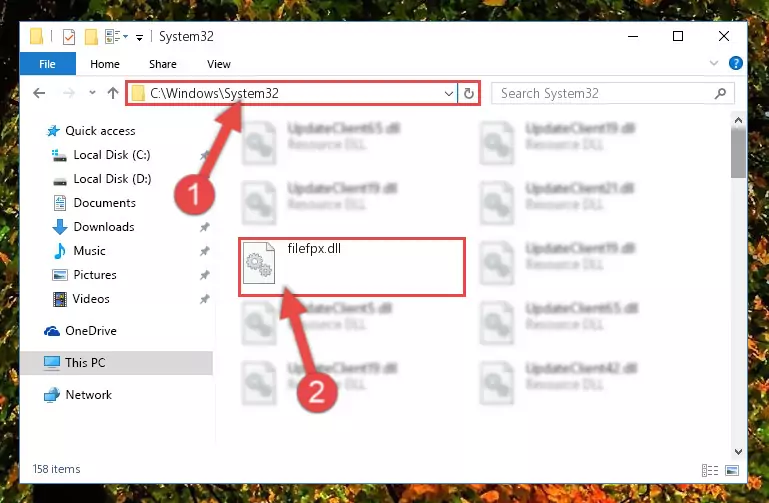Viewport: 769px width, 503px height.
Task: Select the filefpx.dll file
Action: pyautogui.click(x=352, y=267)
